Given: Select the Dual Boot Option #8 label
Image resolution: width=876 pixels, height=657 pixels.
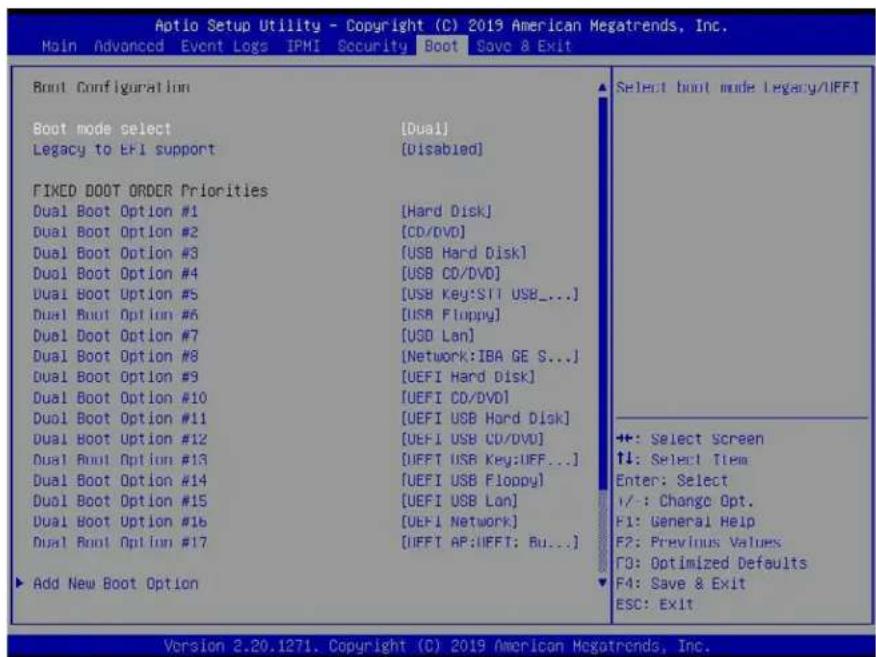Looking at the screenshot, I should click(x=115, y=356).
